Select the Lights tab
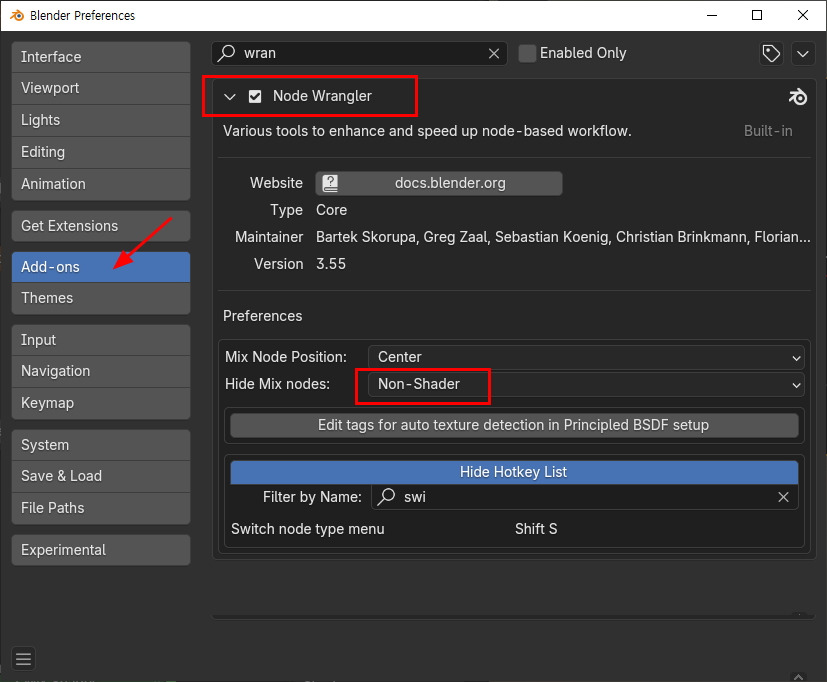 (x=101, y=120)
